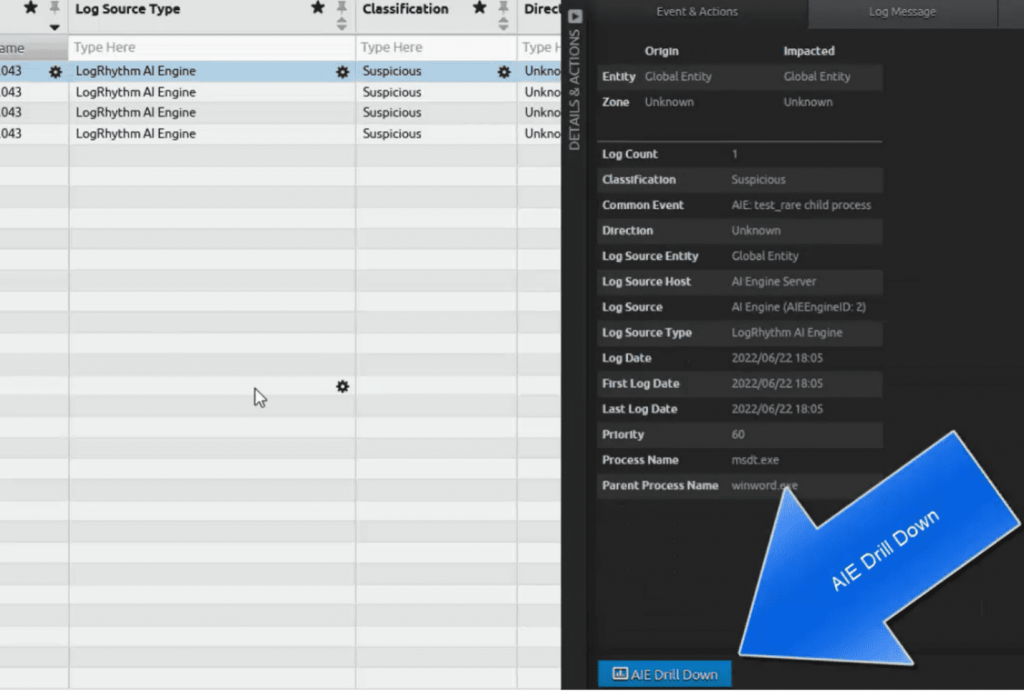Image resolution: width=1024 pixels, height=693 pixels.
Task: Click Log Source Type value in details
Action: [786, 332]
